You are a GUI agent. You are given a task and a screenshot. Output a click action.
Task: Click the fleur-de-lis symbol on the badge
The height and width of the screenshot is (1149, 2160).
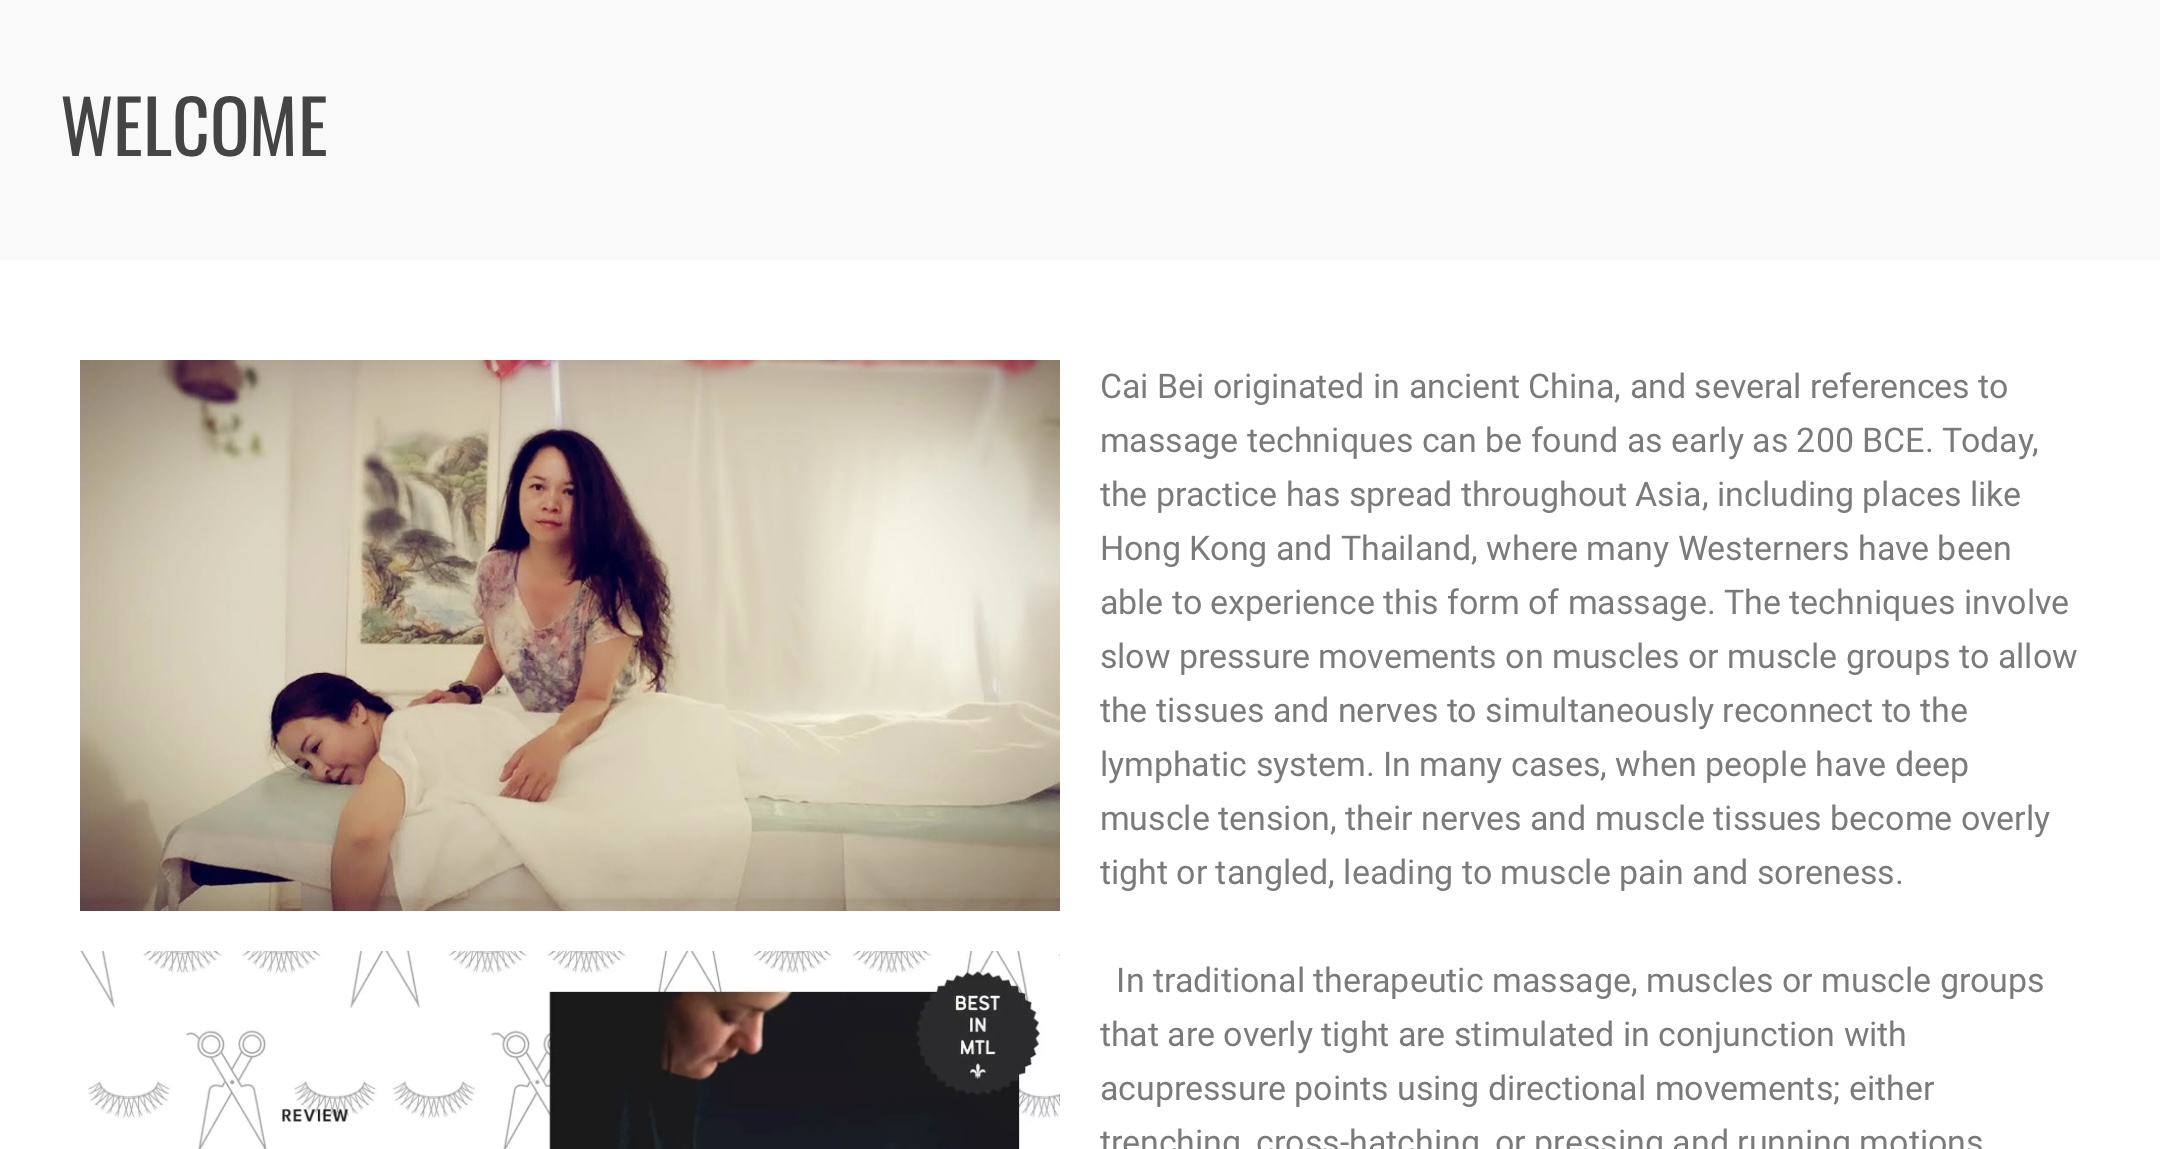977,1071
